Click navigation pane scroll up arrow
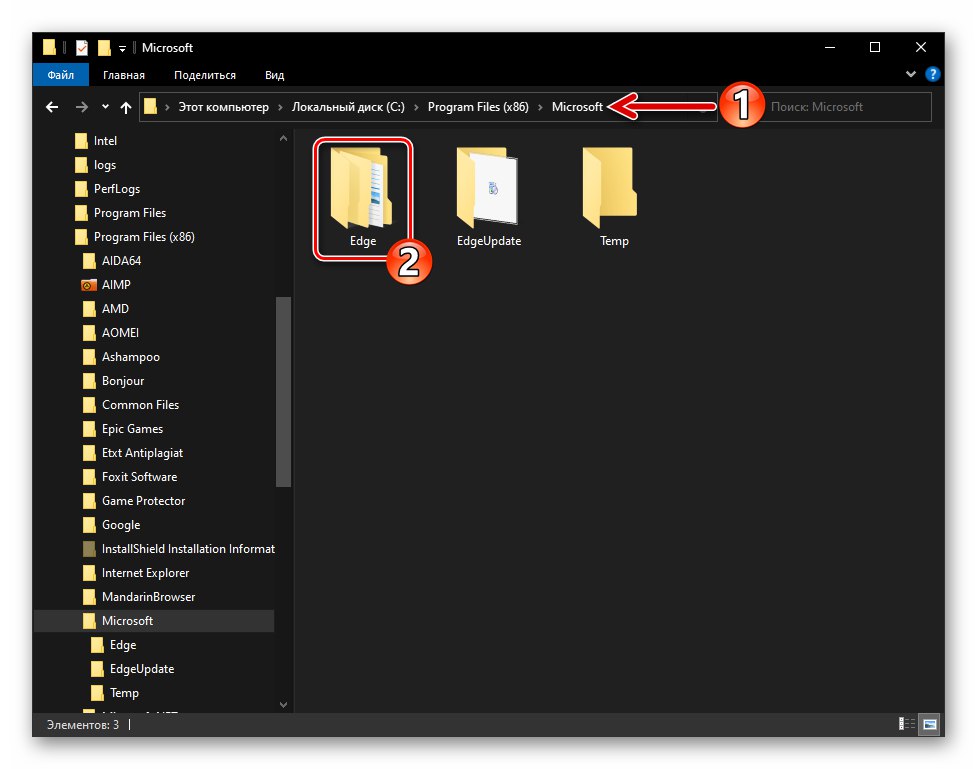The width and height of the screenshot is (977, 769). click(283, 138)
